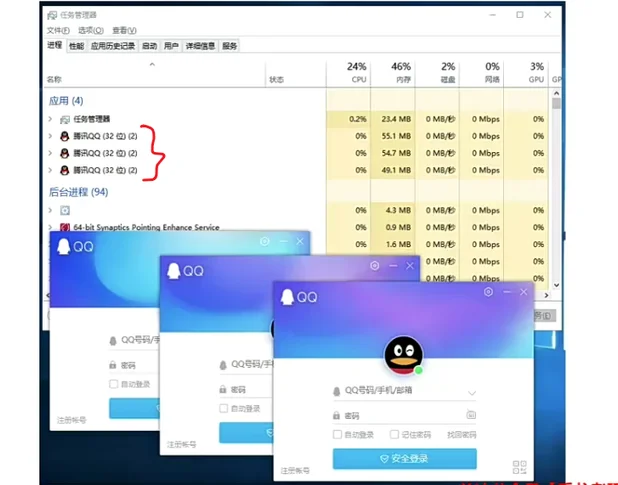Screen dimensions: 618x485
Task: Switch to the 性能 tab
Action: 76,46
